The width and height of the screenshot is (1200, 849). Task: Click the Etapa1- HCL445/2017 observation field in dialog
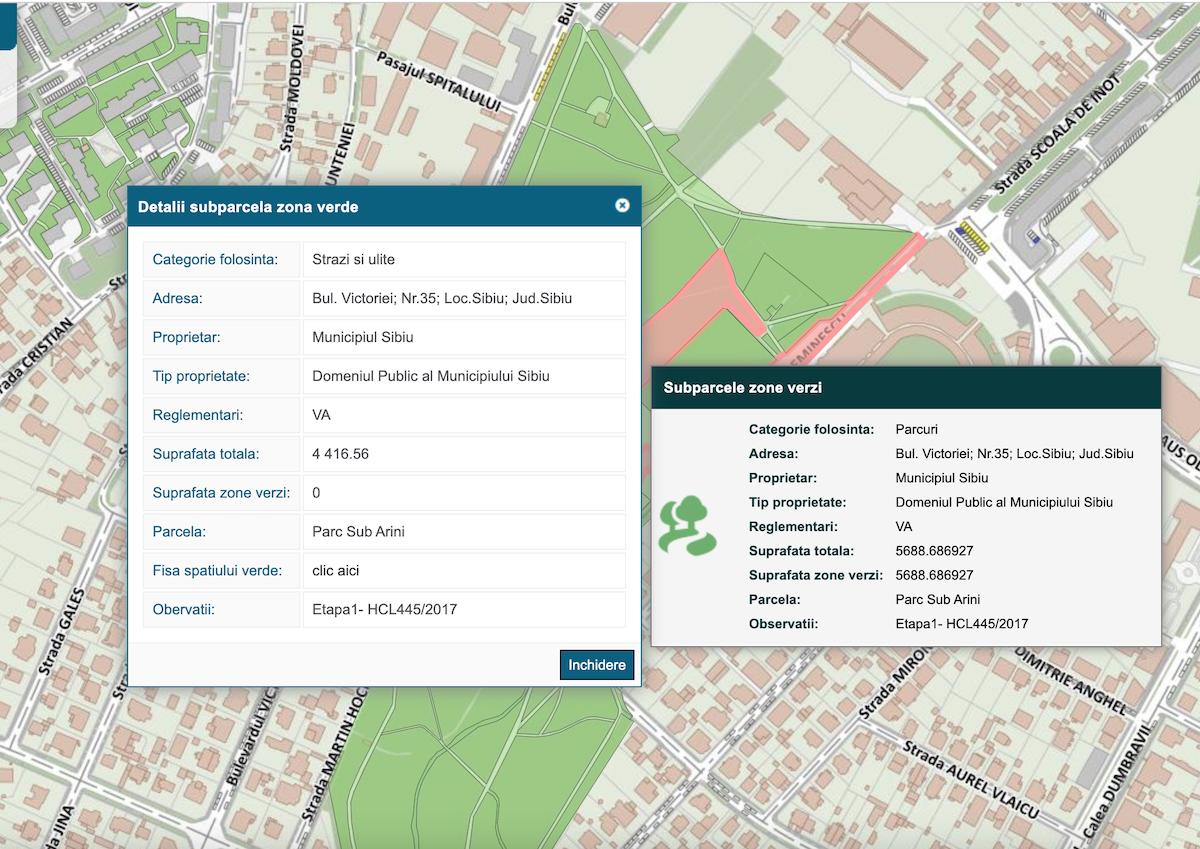(384, 610)
